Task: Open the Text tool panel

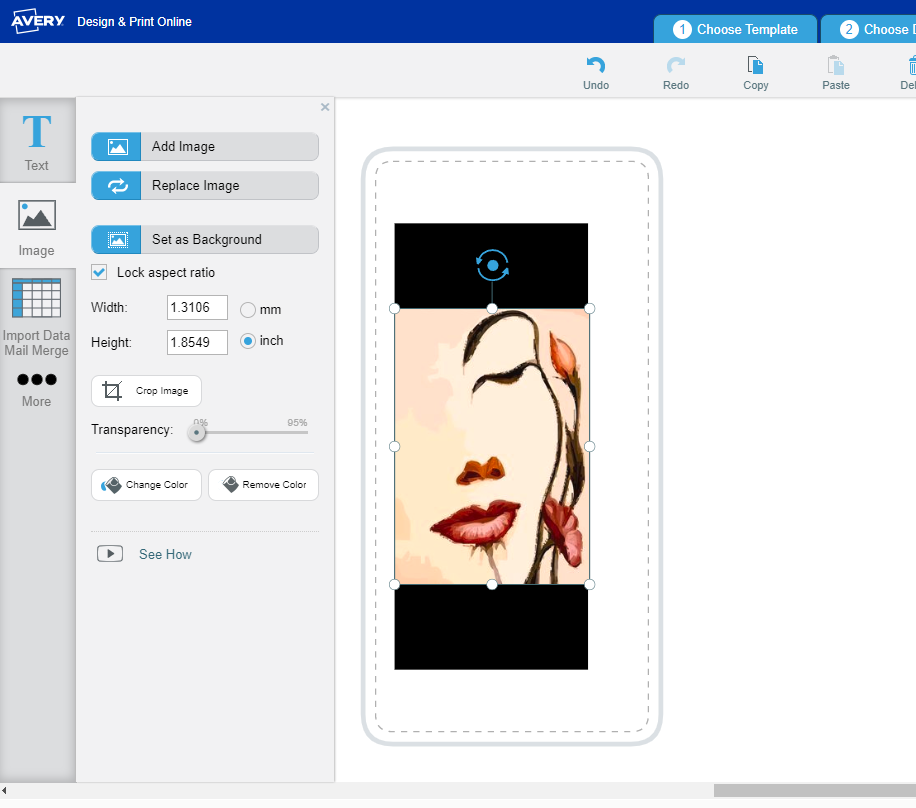Action: 37,141
